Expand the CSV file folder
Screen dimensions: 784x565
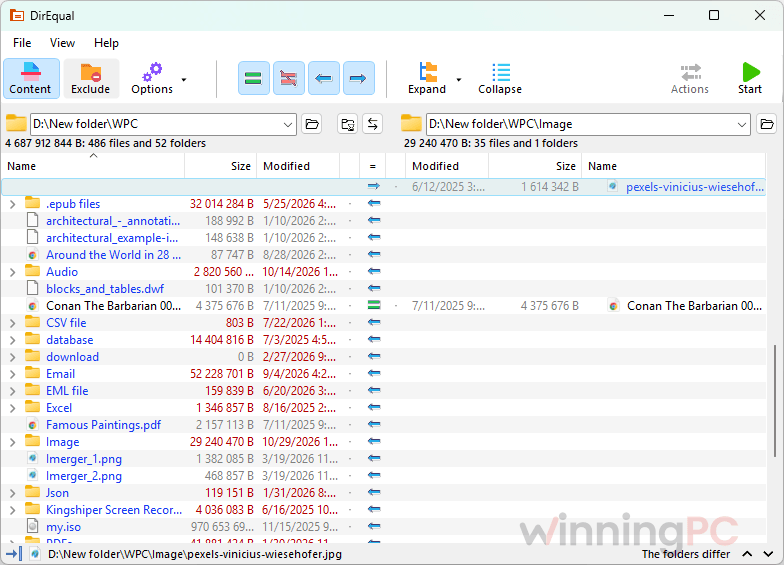coord(12,323)
